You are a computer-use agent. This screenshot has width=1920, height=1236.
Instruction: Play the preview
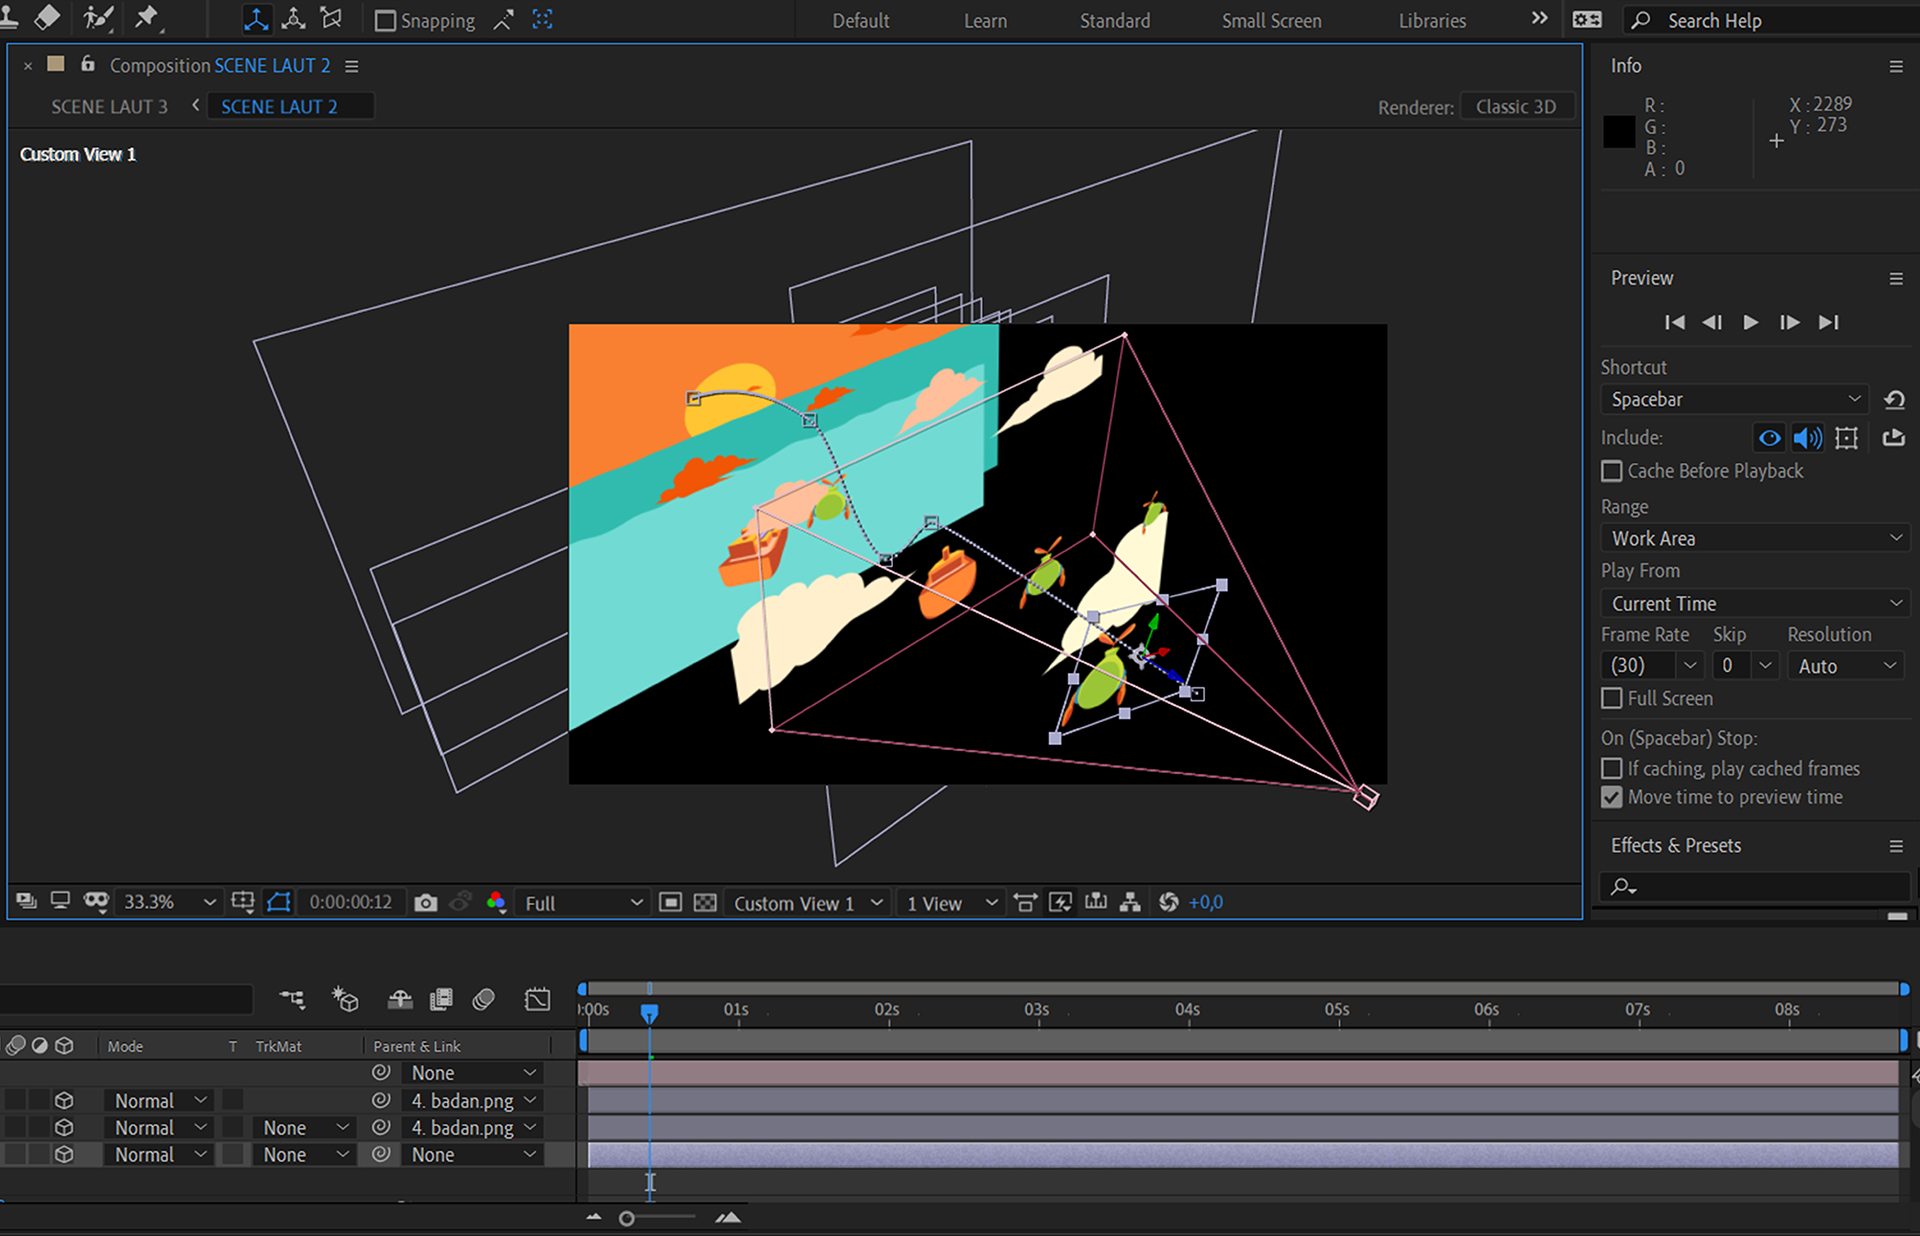[1750, 322]
